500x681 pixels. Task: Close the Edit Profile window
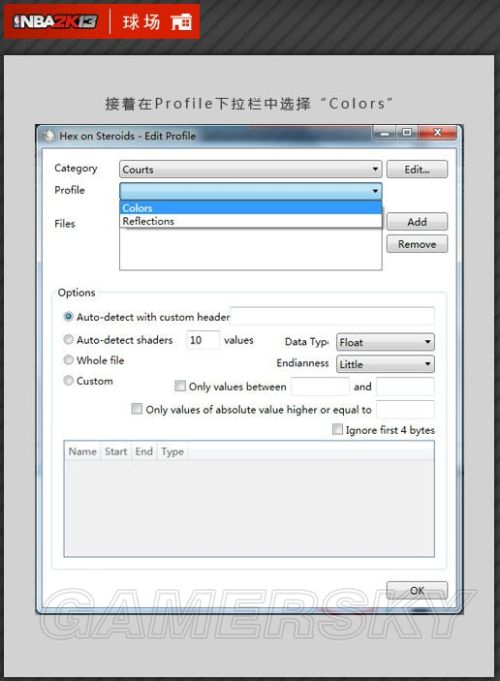point(437,133)
